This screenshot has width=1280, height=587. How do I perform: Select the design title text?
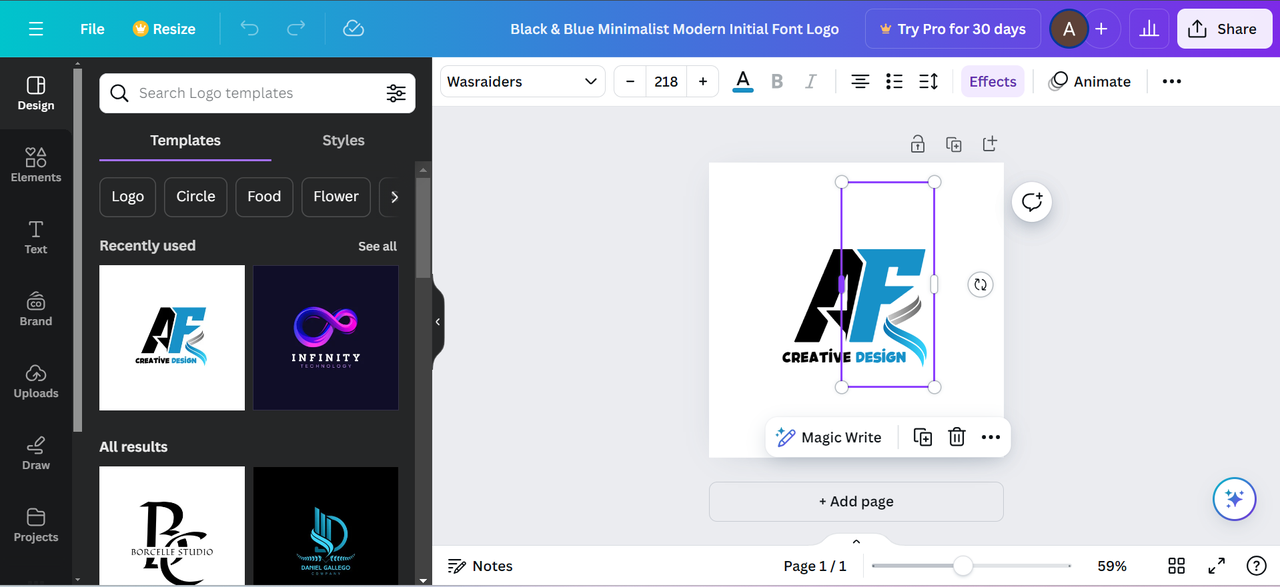(675, 29)
